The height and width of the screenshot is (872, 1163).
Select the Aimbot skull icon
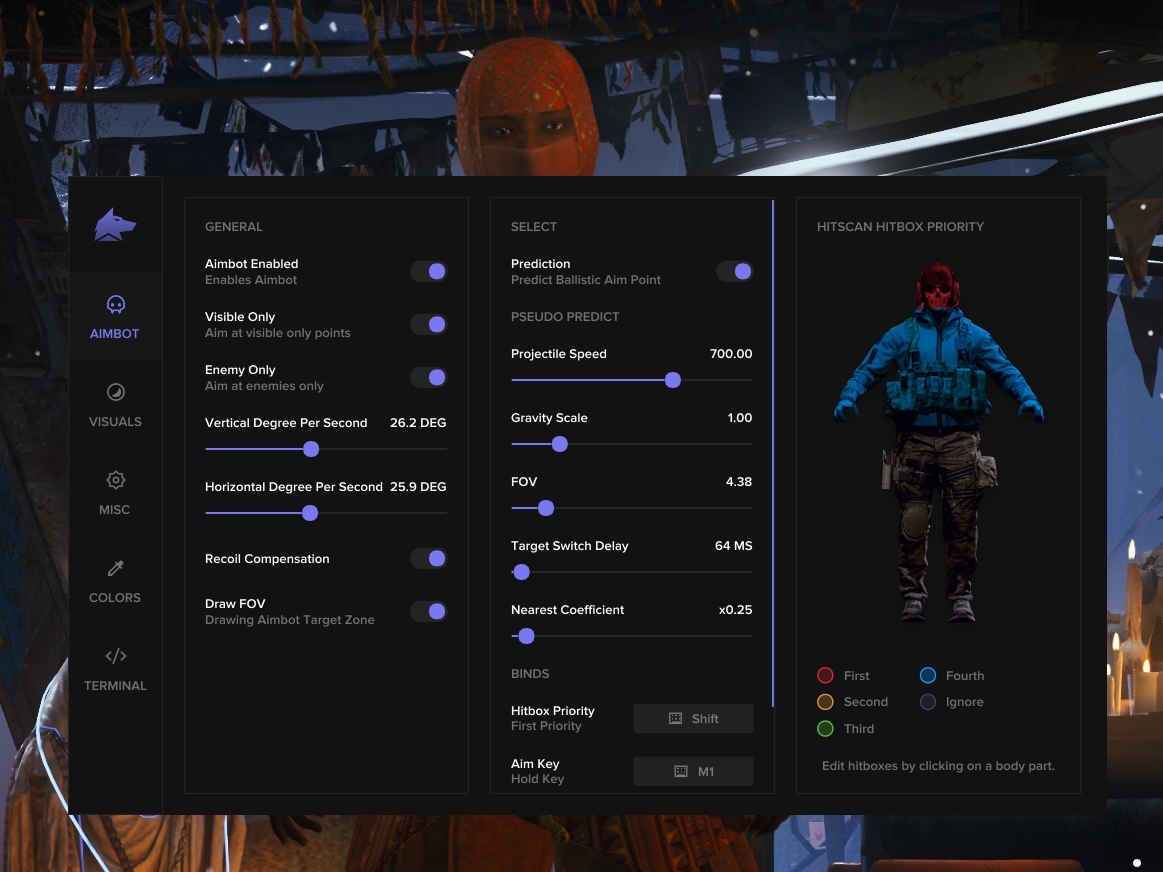click(x=115, y=303)
